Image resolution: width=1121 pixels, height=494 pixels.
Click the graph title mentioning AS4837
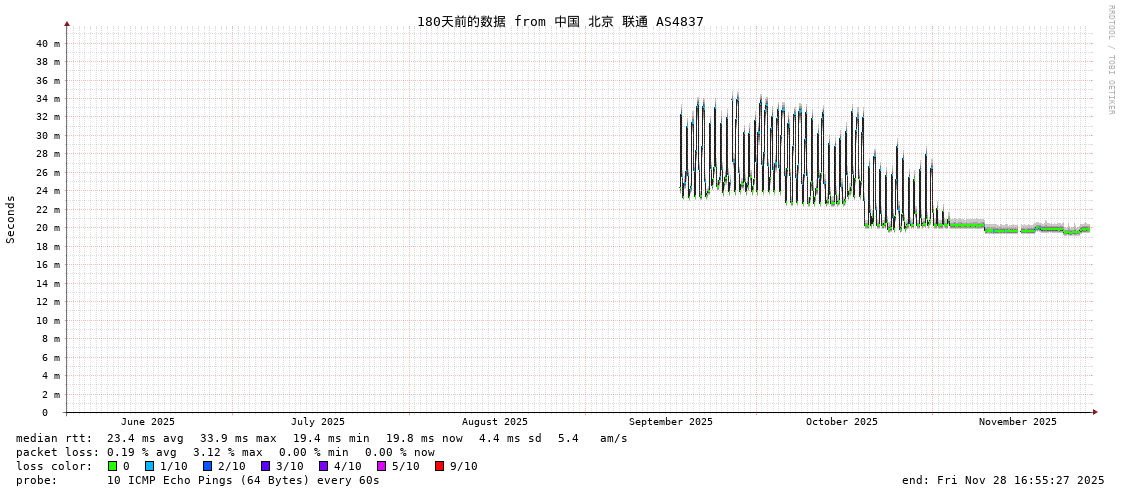click(x=560, y=21)
